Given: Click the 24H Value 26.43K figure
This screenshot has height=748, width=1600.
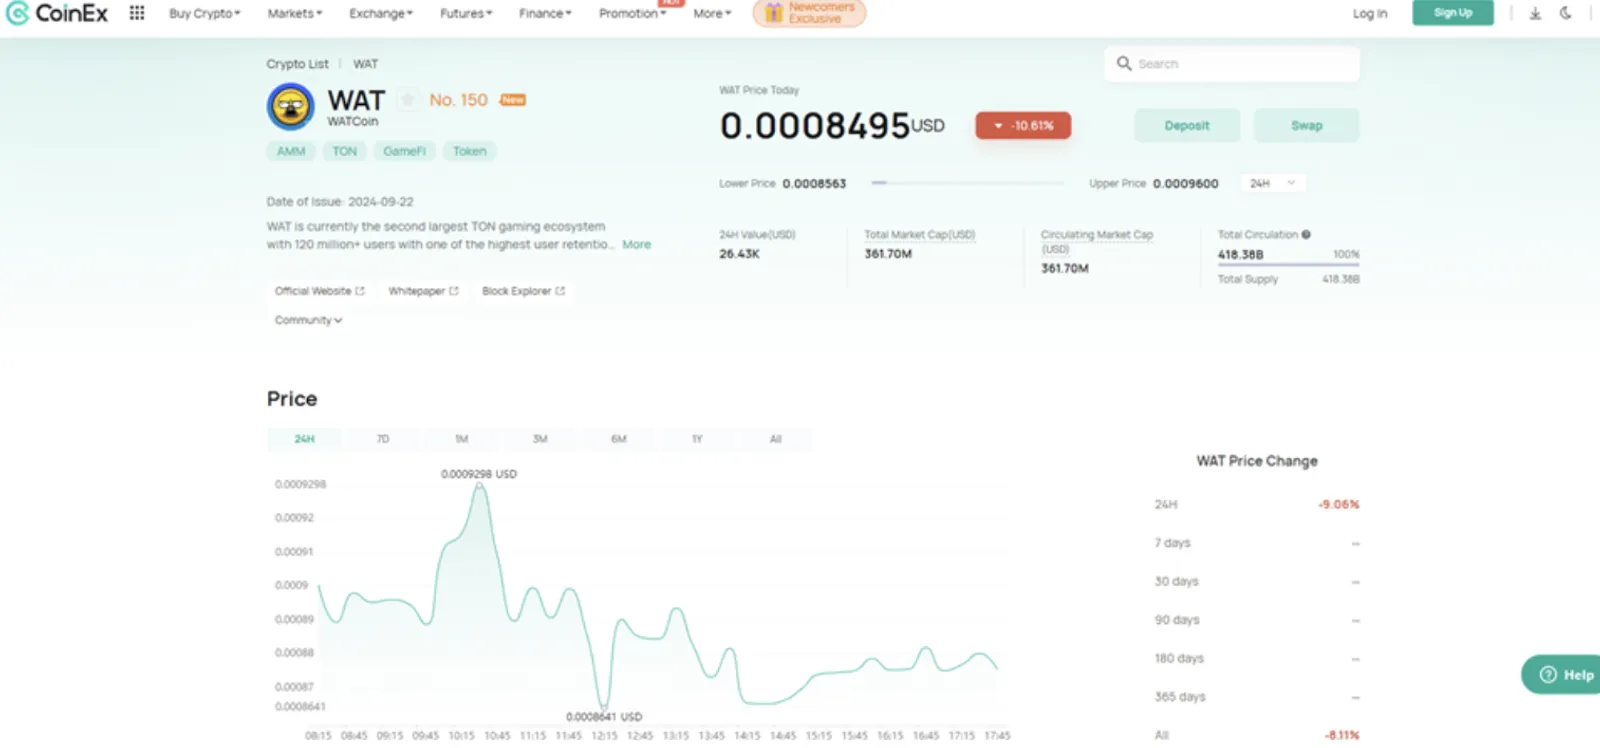Looking at the screenshot, I should point(739,254).
